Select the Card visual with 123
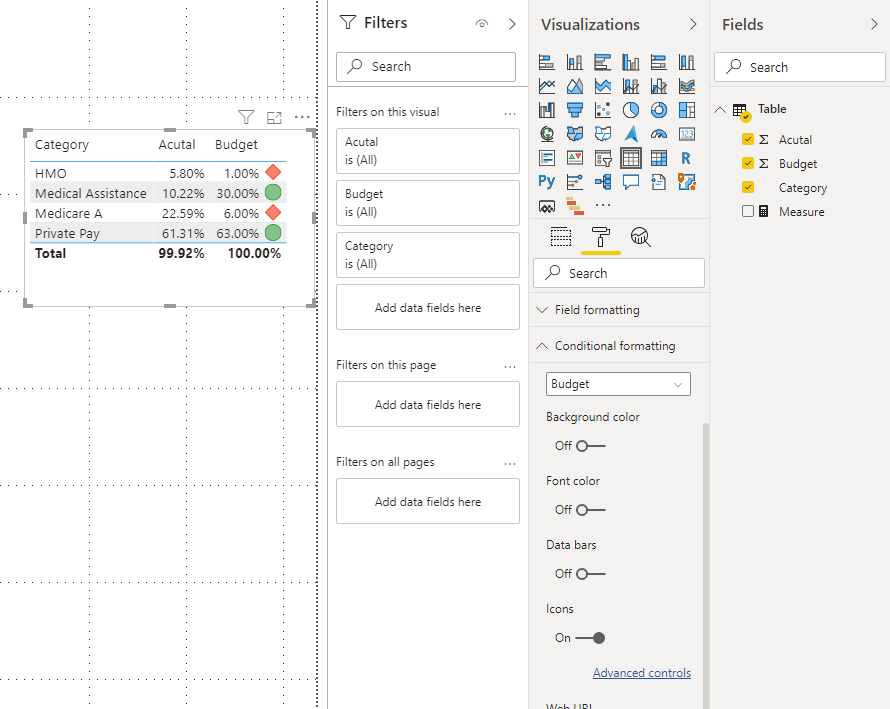Viewport: 890px width, 709px height. pos(687,134)
